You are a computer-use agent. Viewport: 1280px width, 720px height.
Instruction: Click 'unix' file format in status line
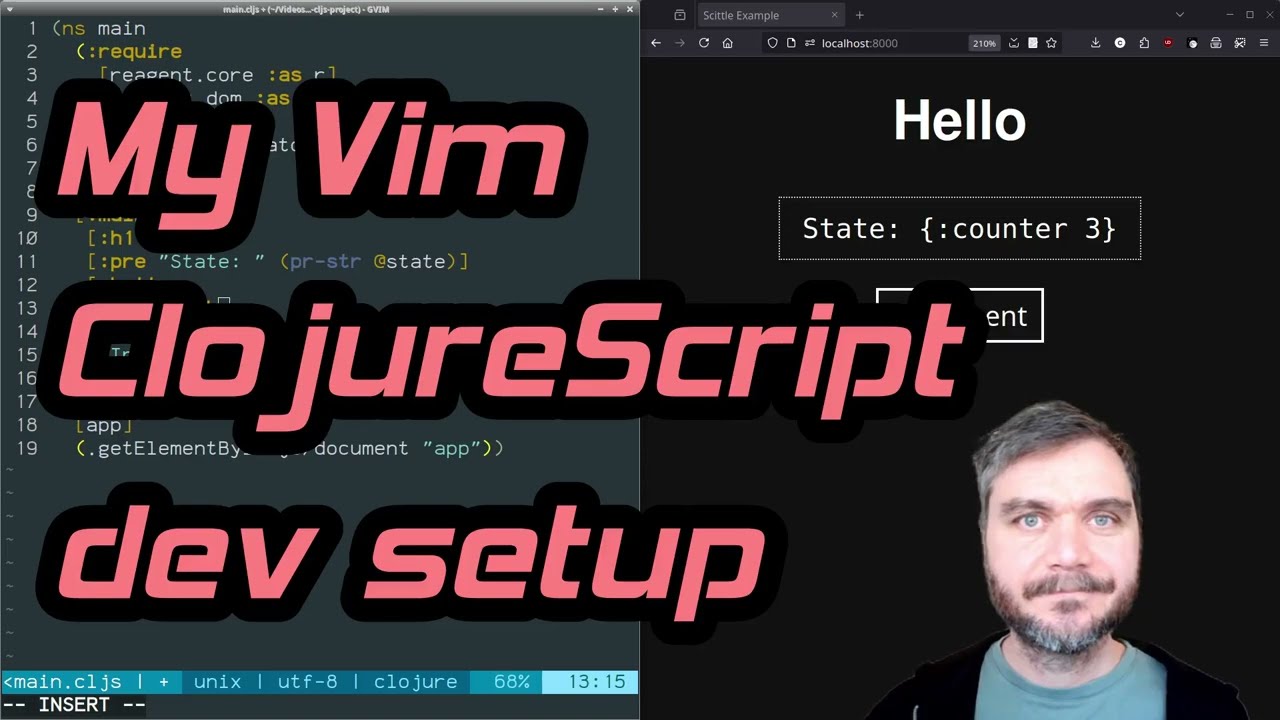pyautogui.click(x=217, y=682)
